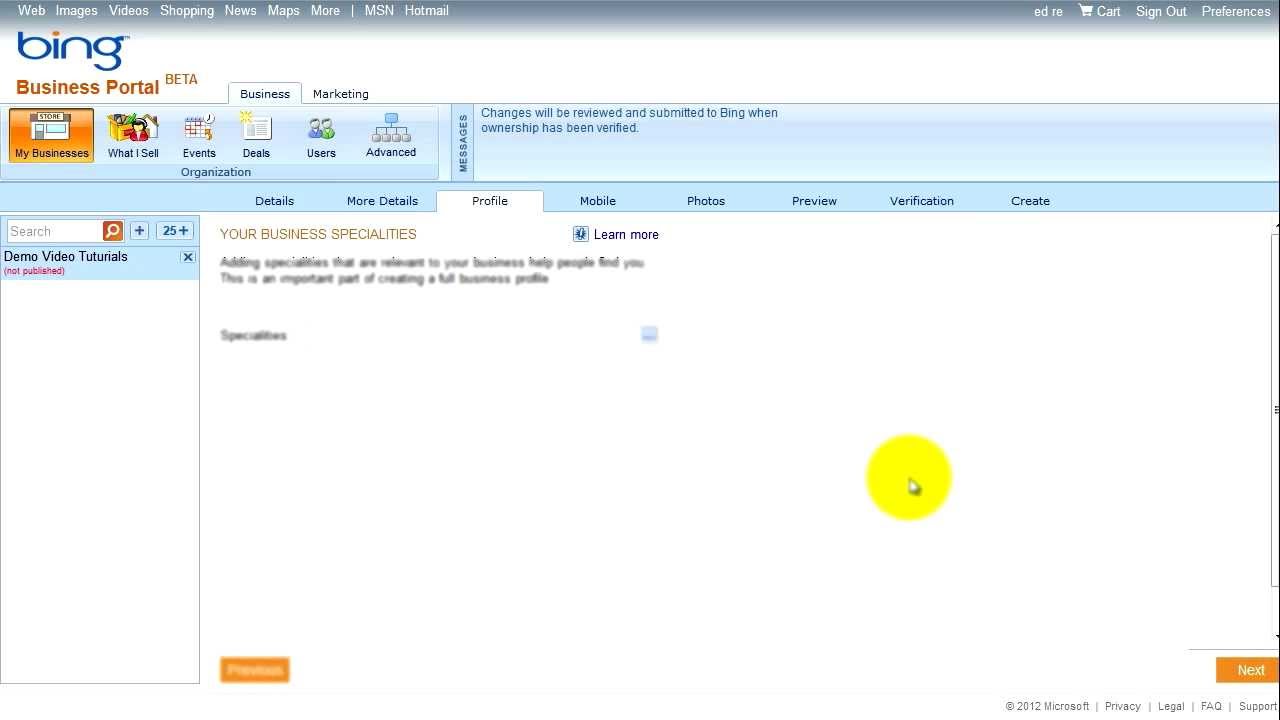Click the 'ed re' account name
Screen dimensions: 1280x720
[1048, 12]
